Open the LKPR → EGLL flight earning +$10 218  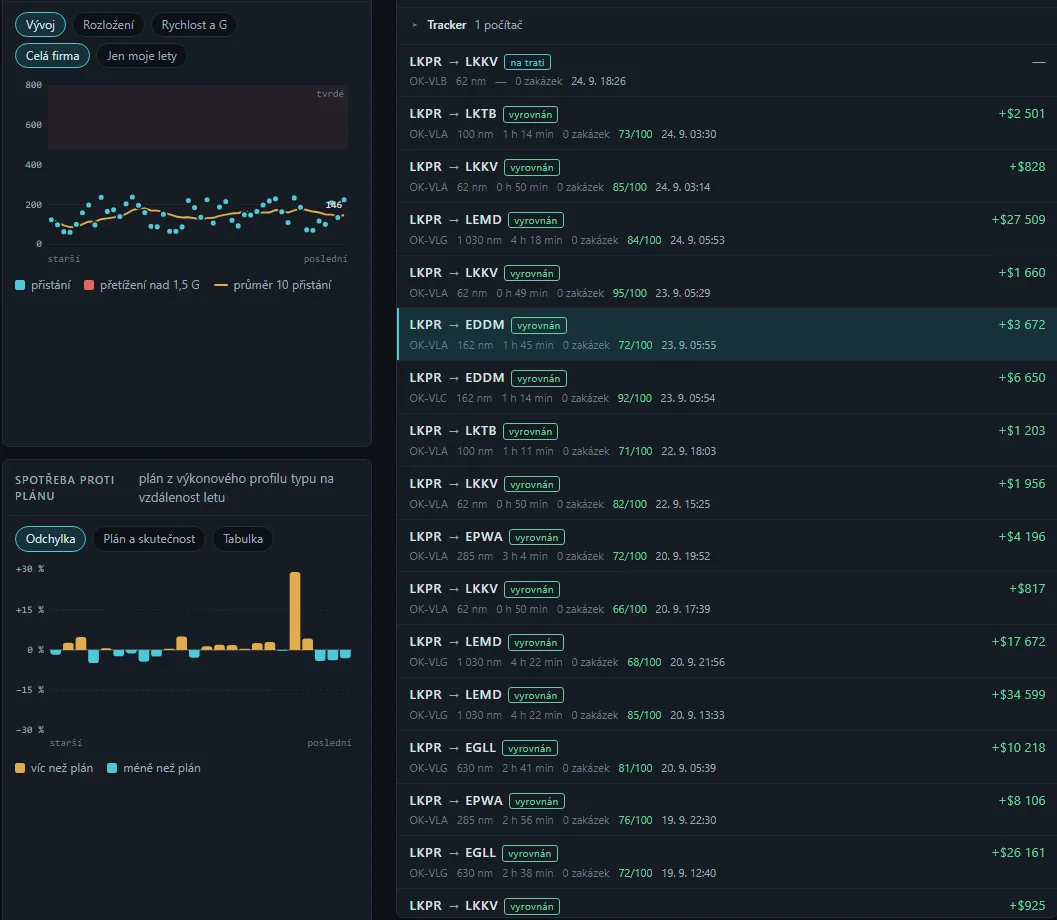point(727,758)
